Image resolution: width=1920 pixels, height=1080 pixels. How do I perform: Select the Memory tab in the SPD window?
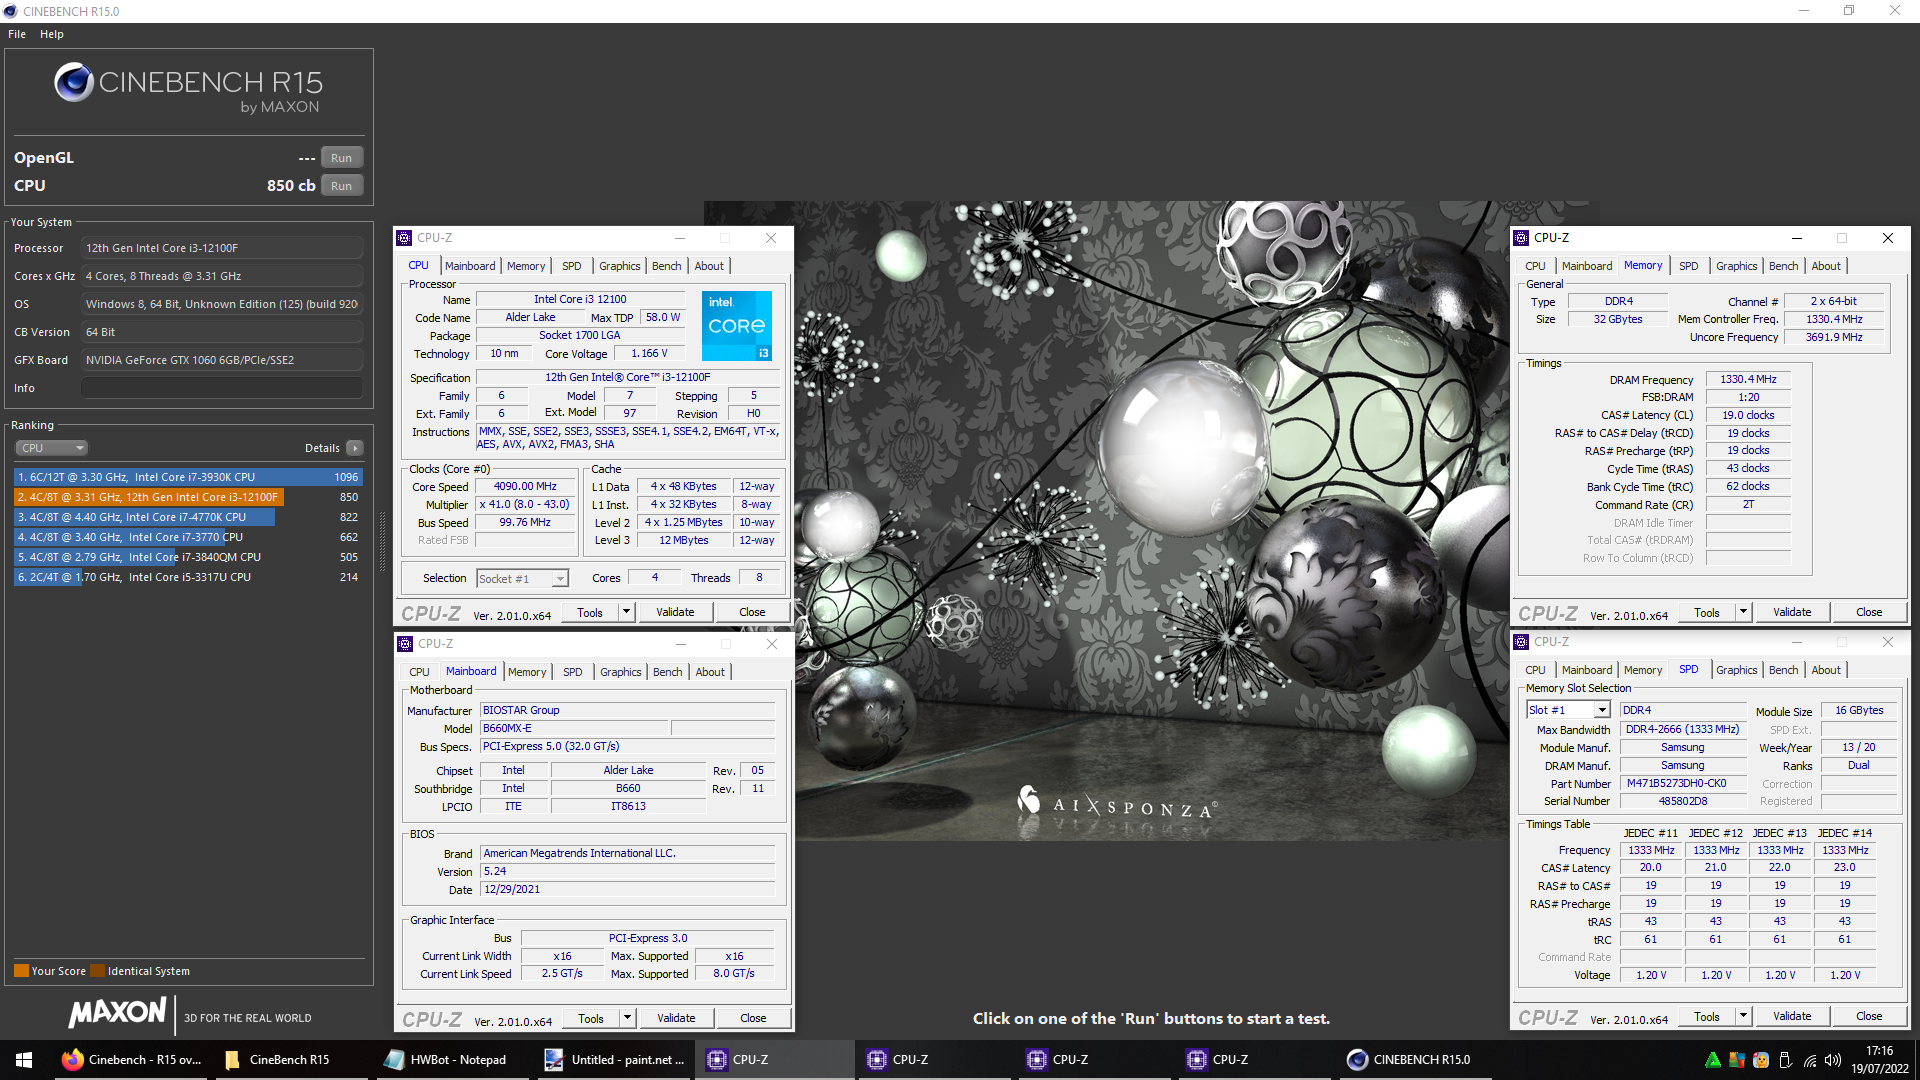1642,670
